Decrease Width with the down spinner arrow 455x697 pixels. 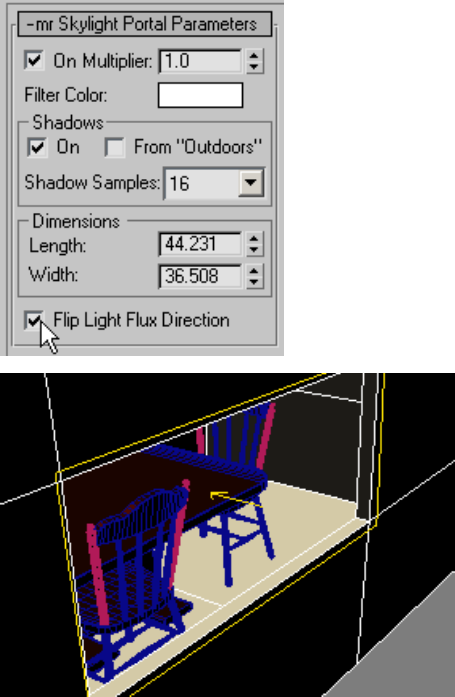(x=254, y=282)
